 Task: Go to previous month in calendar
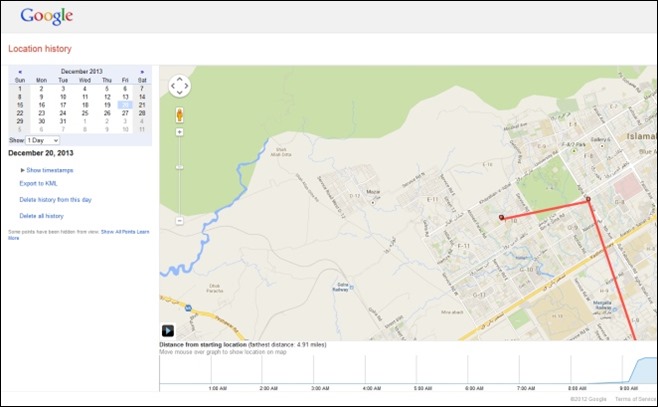pos(20,72)
